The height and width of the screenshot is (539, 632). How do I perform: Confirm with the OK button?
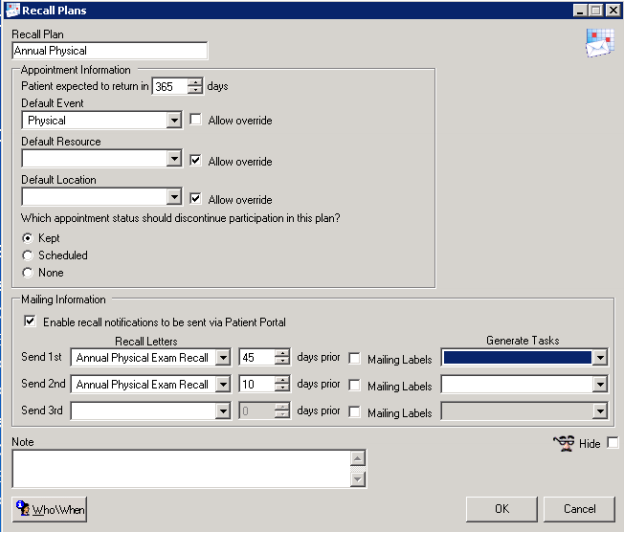coord(502,509)
